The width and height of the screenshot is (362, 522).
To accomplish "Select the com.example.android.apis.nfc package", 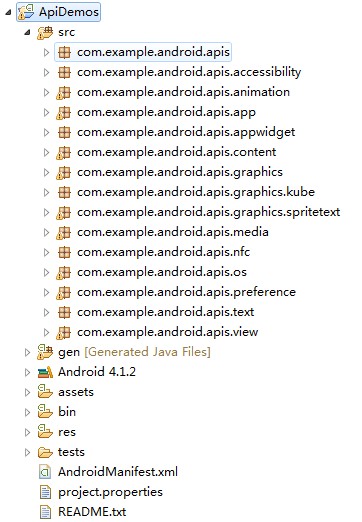I will (x=163, y=252).
